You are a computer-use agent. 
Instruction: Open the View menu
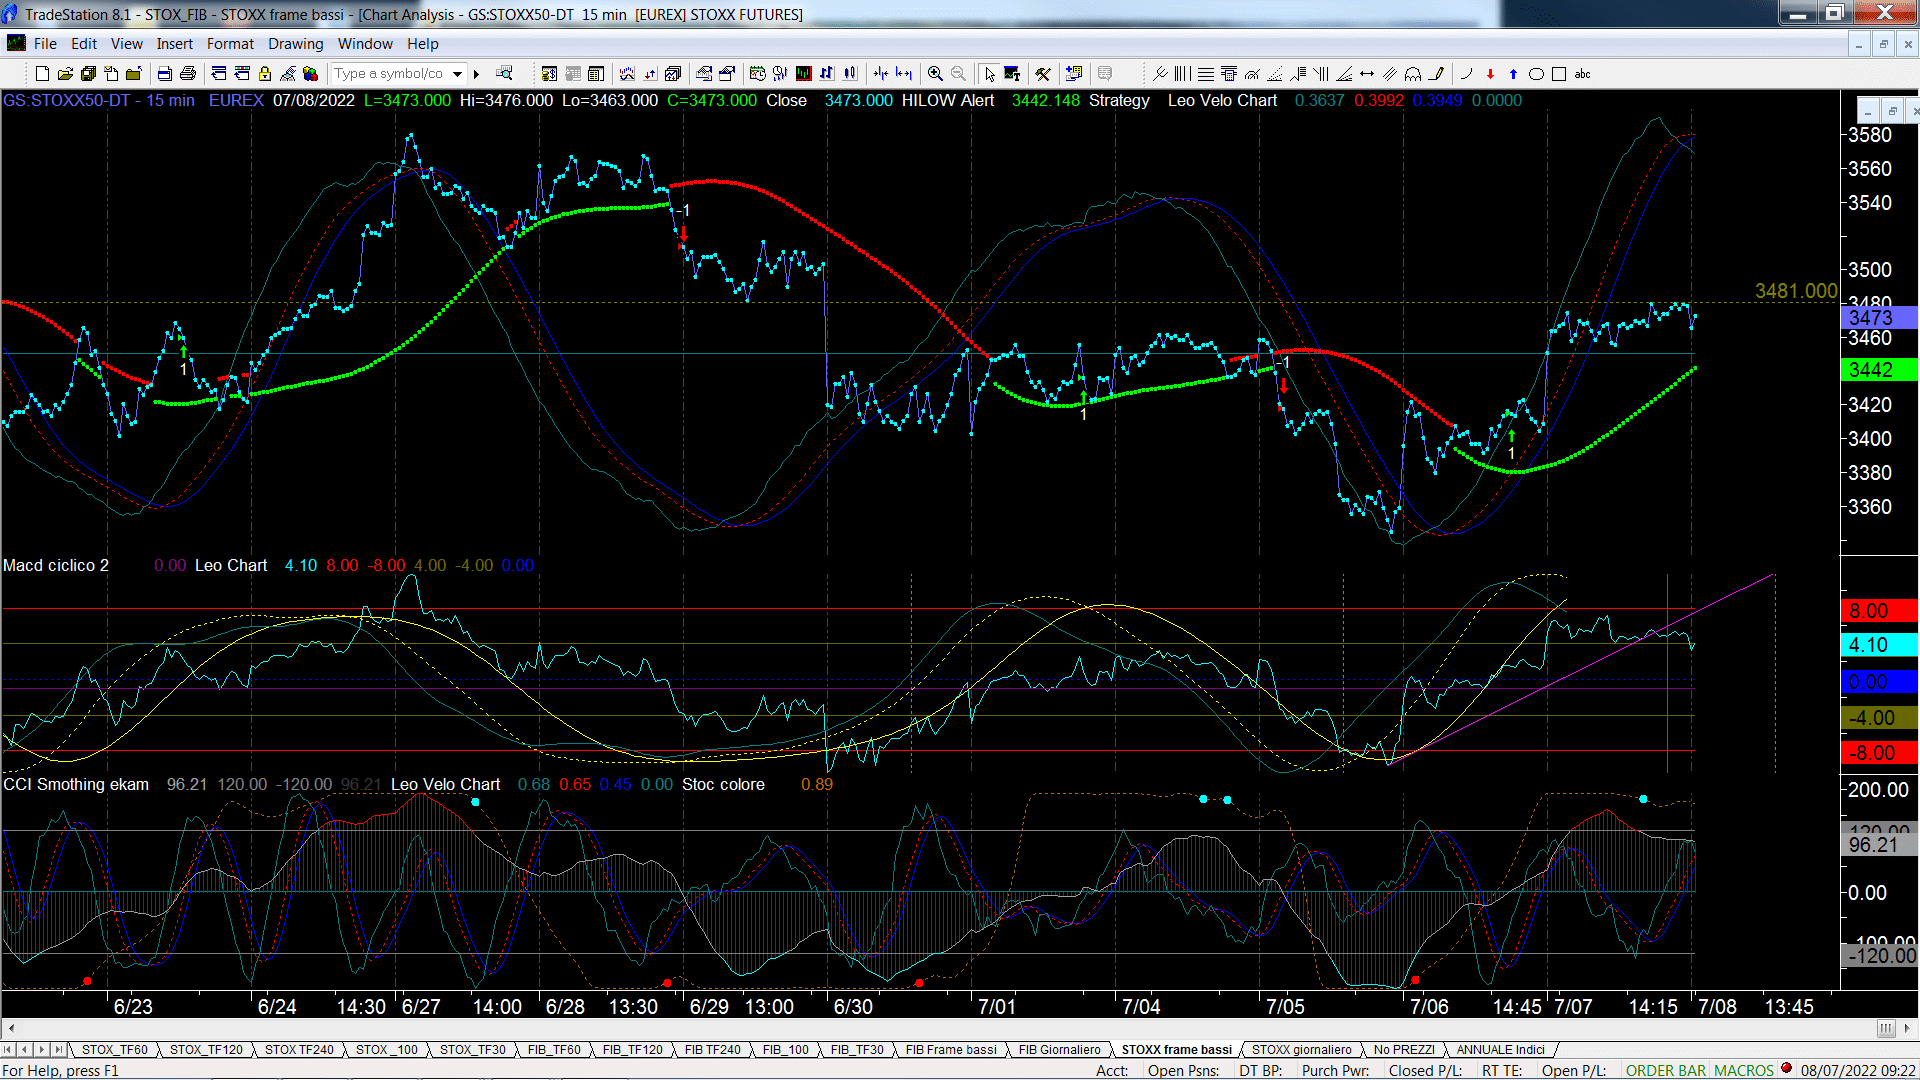pyautogui.click(x=126, y=44)
